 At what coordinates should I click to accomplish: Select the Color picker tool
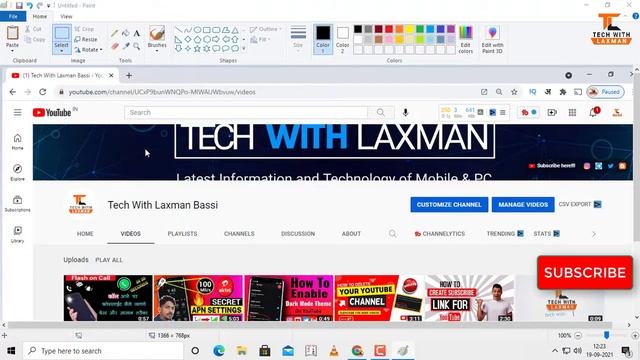coord(126,46)
